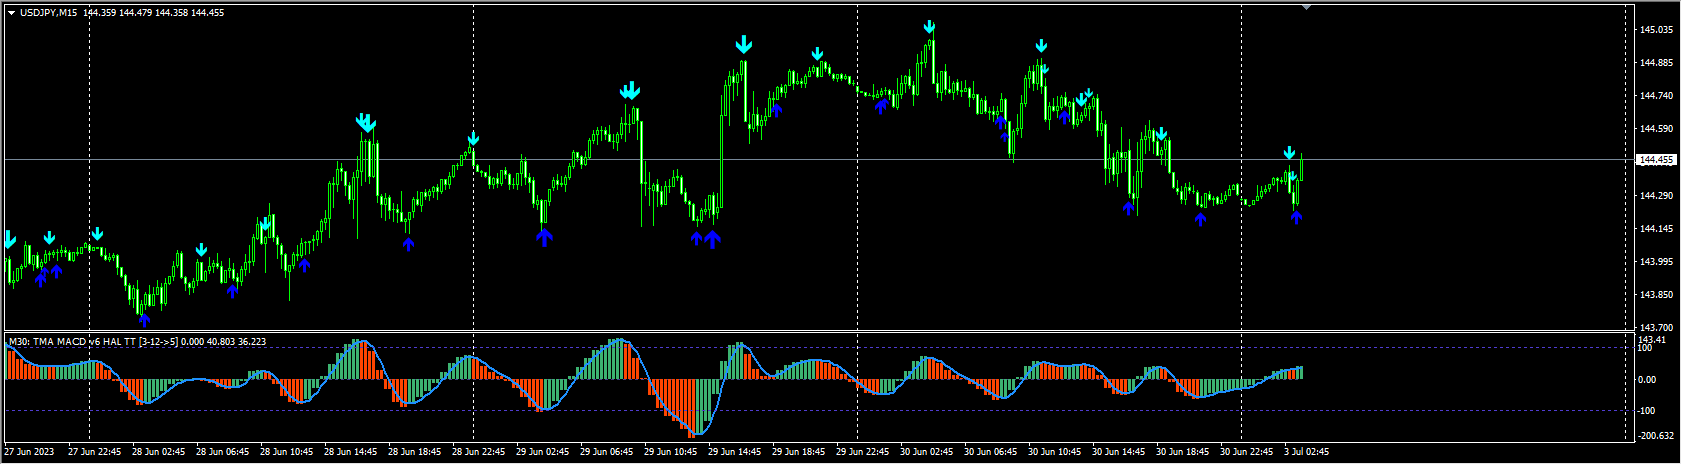
Task: Click the 143.995 price axis label
Action: pyautogui.click(x=1657, y=262)
